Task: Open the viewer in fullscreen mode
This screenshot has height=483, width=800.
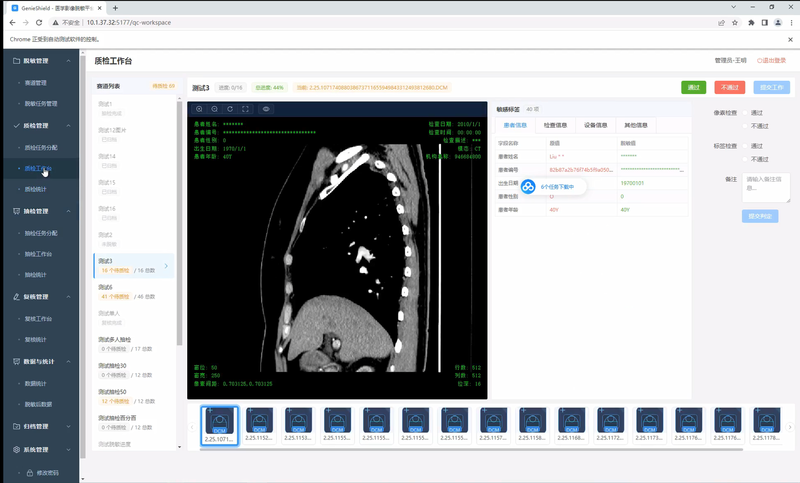Action: [x=245, y=109]
